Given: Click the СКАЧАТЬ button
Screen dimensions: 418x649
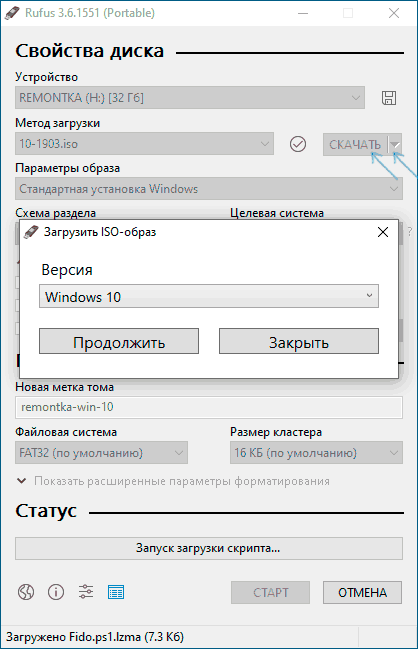Looking at the screenshot, I should click(355, 144).
